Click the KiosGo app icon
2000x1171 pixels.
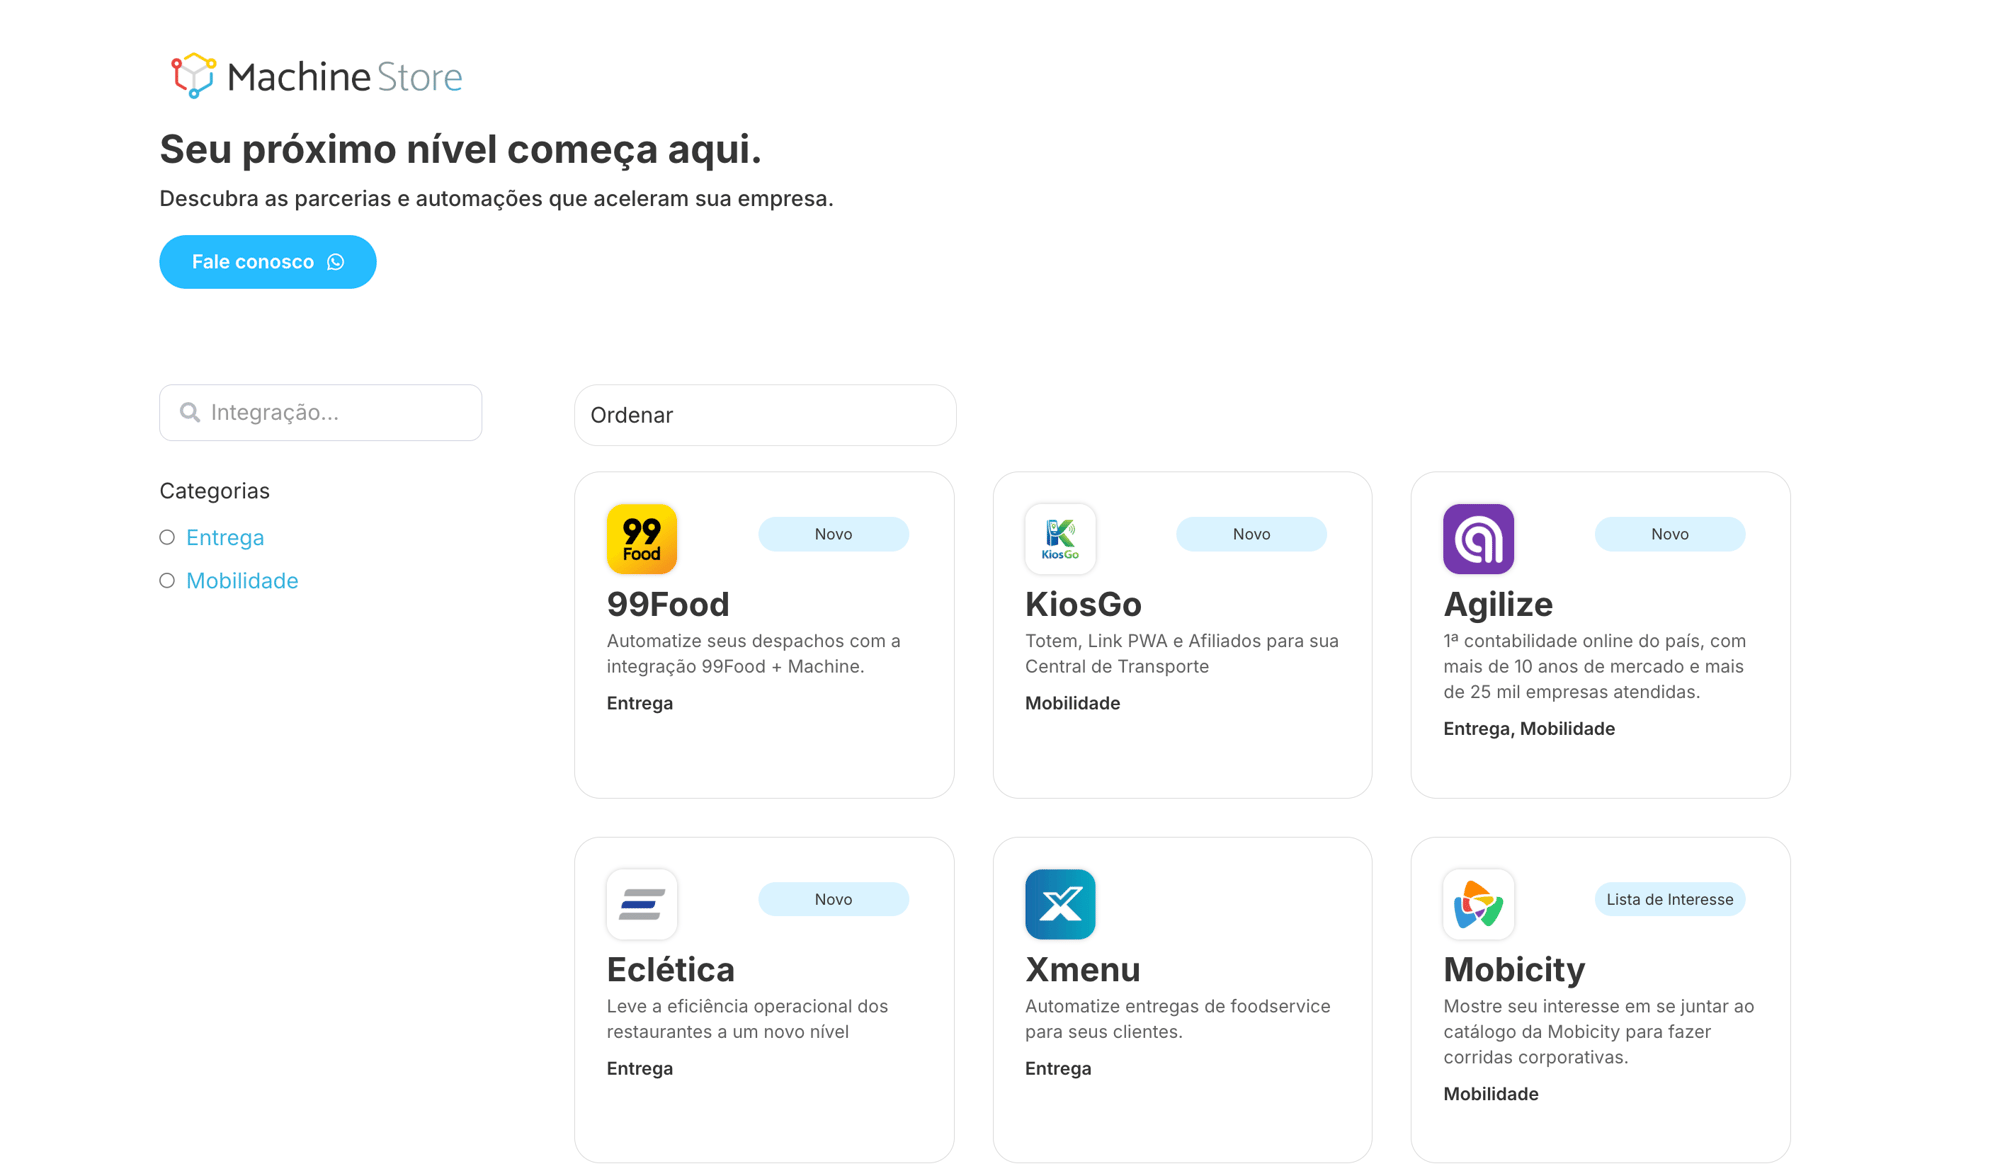1059,539
